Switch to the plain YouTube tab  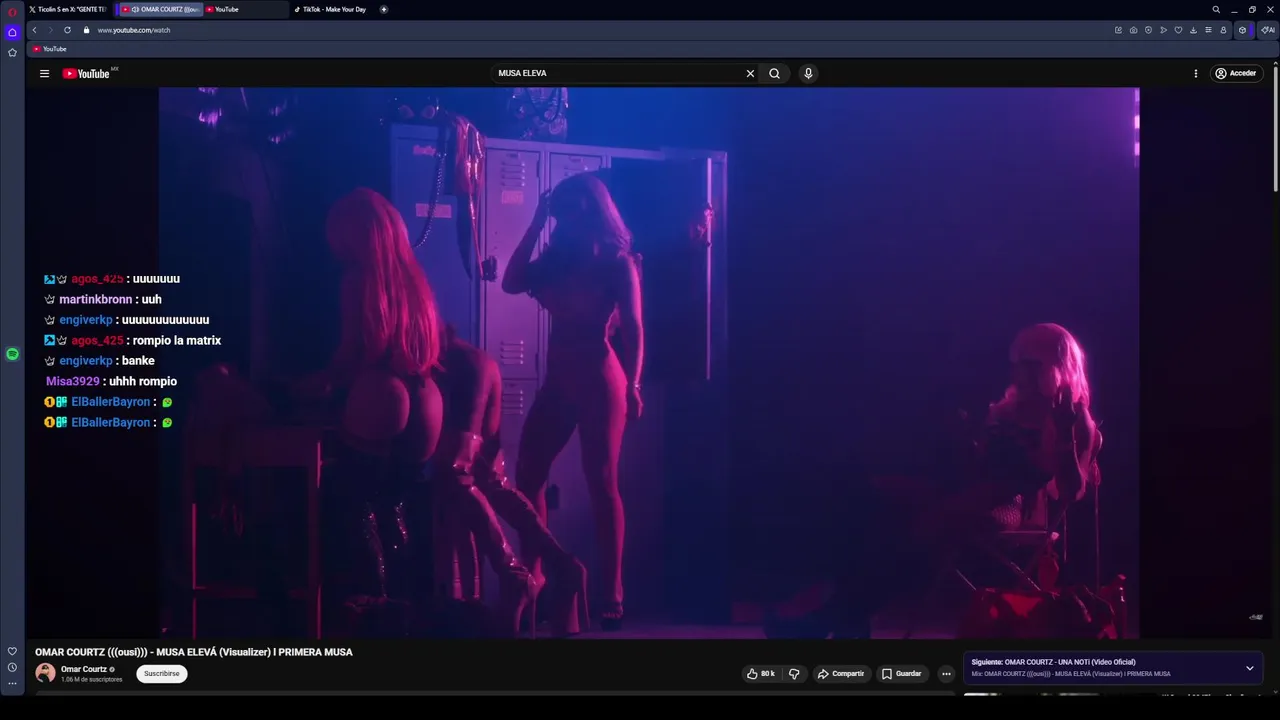(245, 9)
